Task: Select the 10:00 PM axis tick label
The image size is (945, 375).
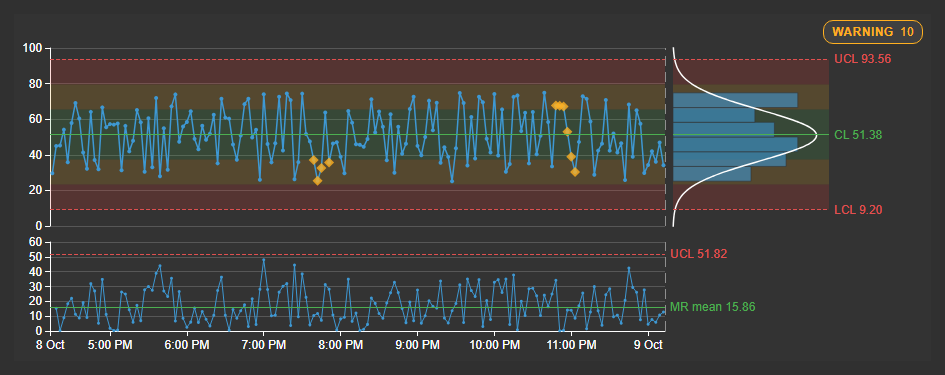Action: tap(494, 345)
